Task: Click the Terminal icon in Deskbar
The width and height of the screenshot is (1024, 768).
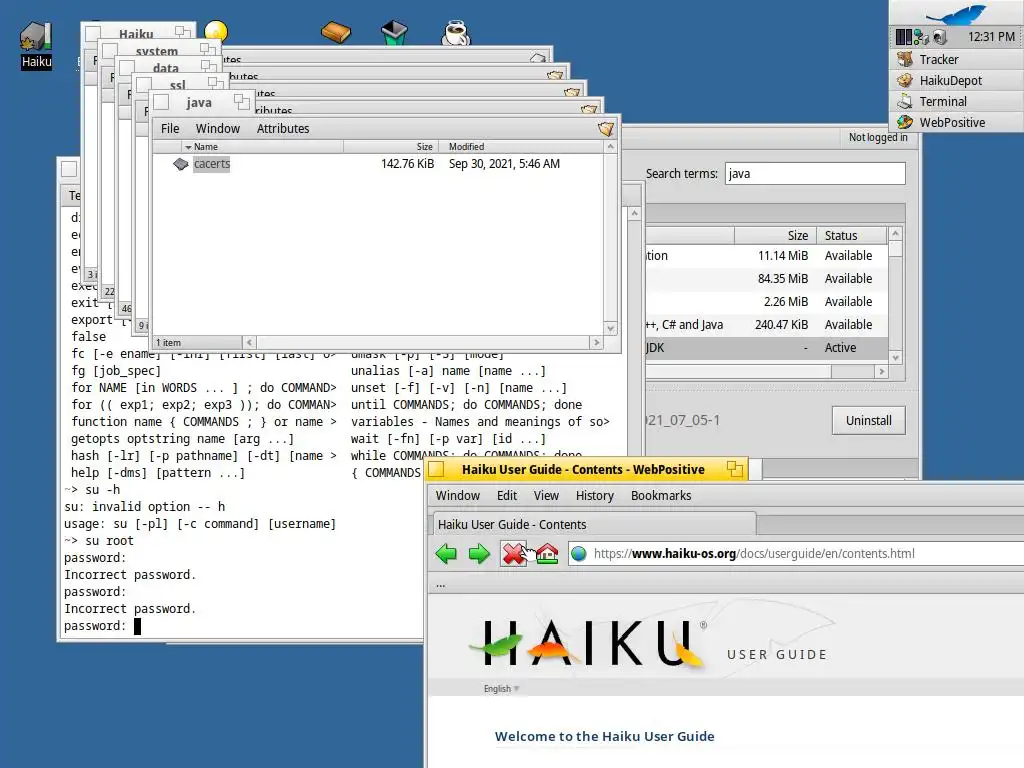Action: 905,101
